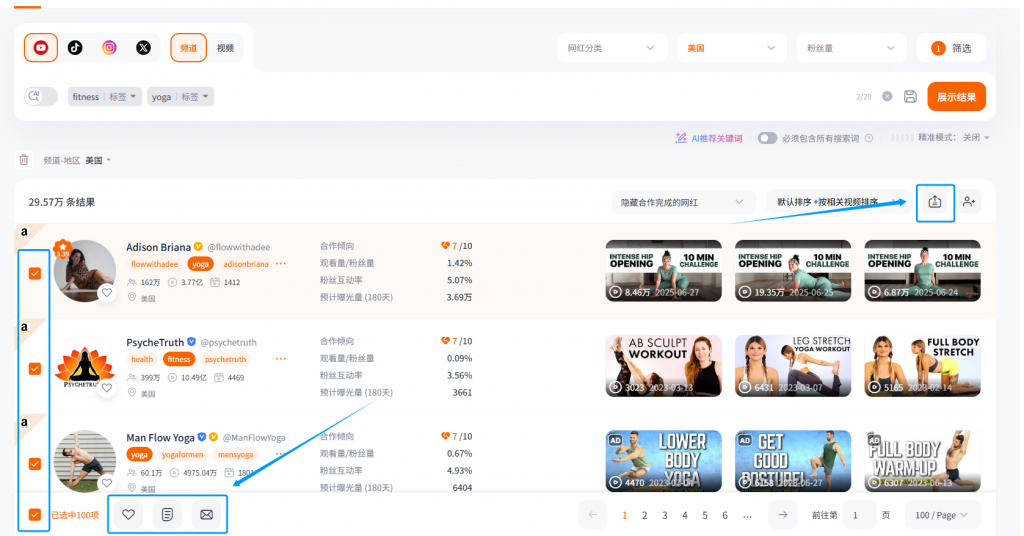The height and width of the screenshot is (536, 1024).
Task: Click more tags dots for Adison Briana
Action: coord(281,264)
